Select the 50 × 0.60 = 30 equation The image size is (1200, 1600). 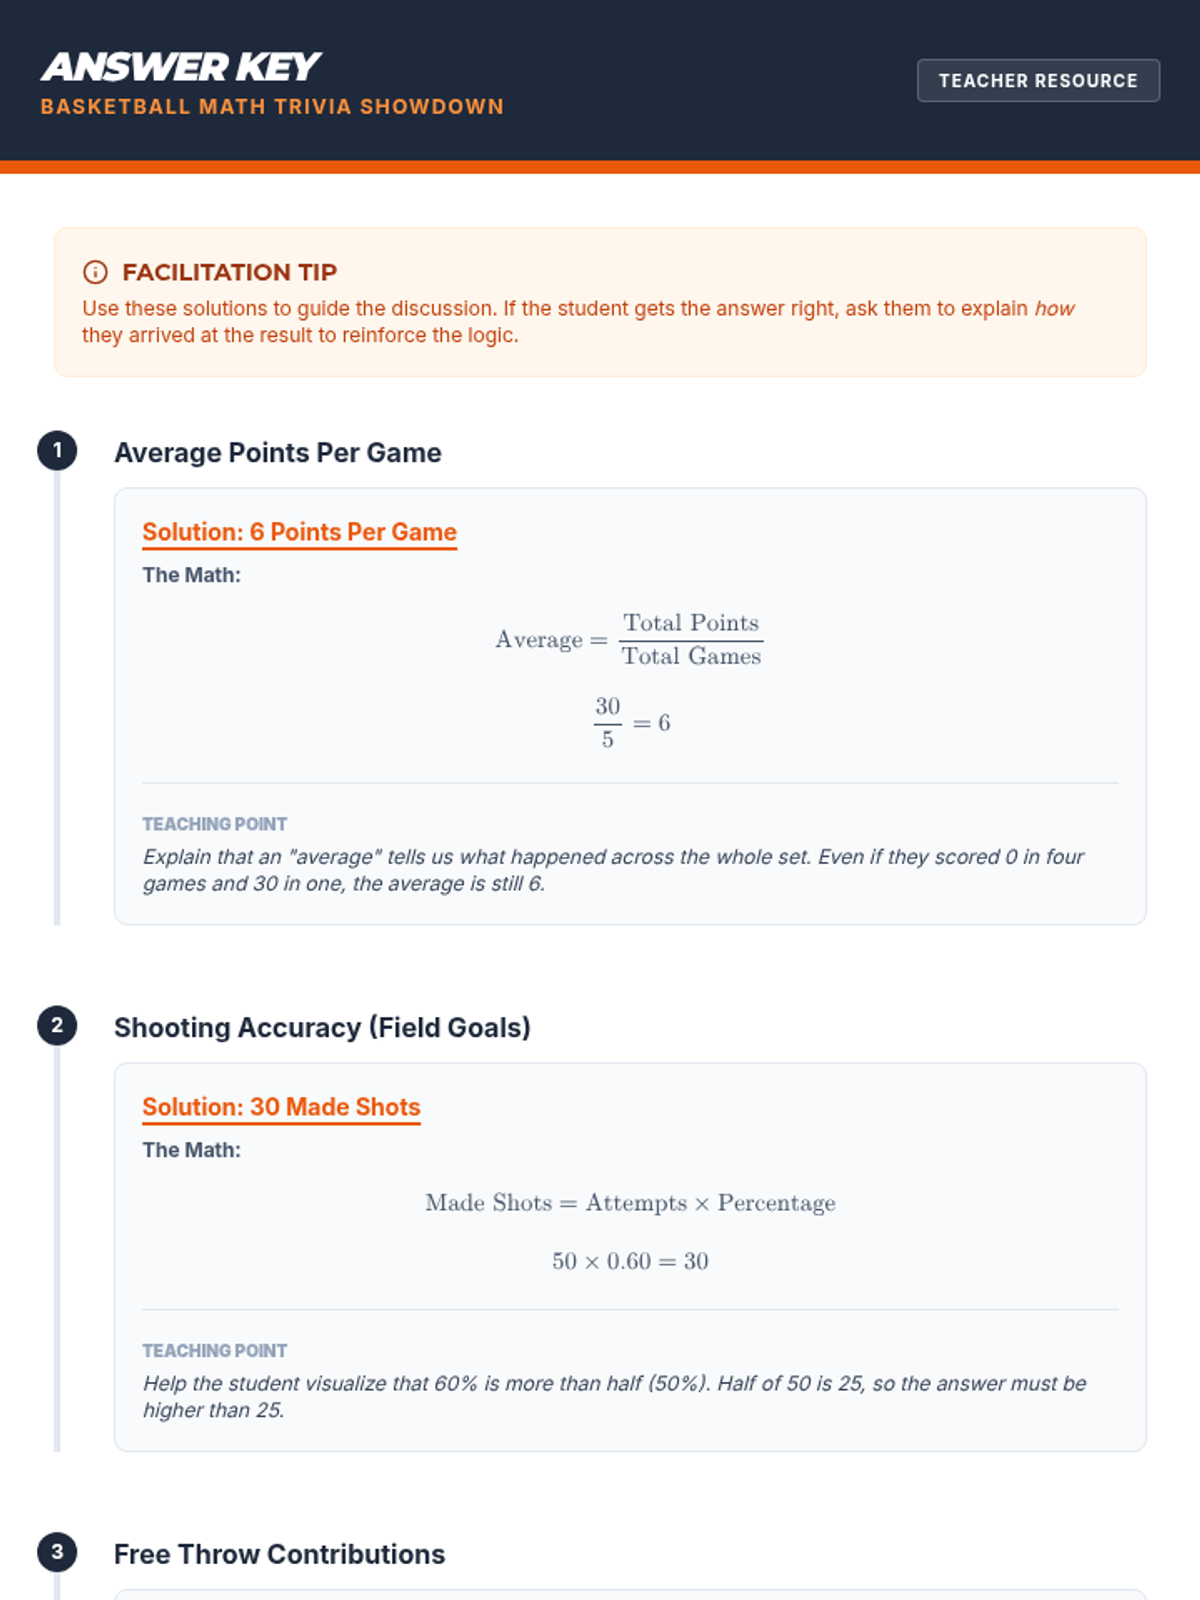[630, 1261]
